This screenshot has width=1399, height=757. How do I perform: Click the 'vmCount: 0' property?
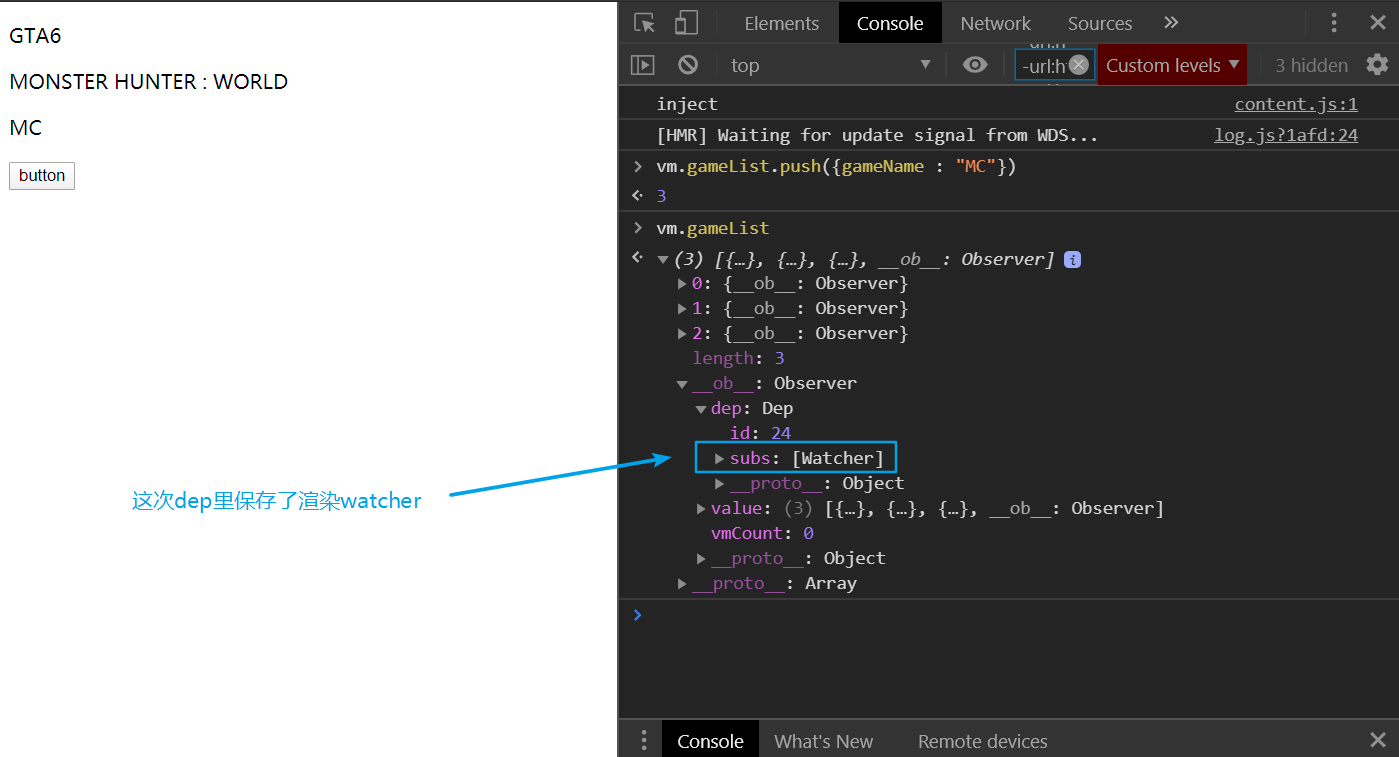pyautogui.click(x=762, y=534)
